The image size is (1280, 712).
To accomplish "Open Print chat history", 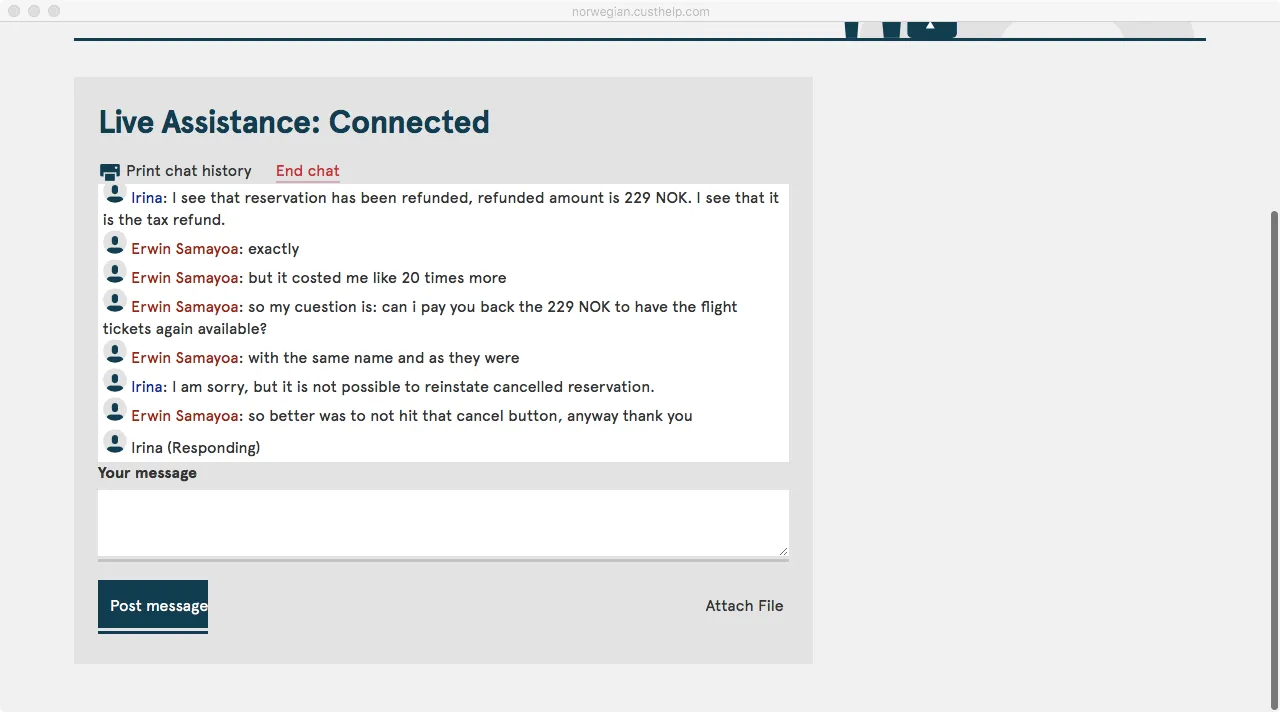I will click(x=189, y=171).
